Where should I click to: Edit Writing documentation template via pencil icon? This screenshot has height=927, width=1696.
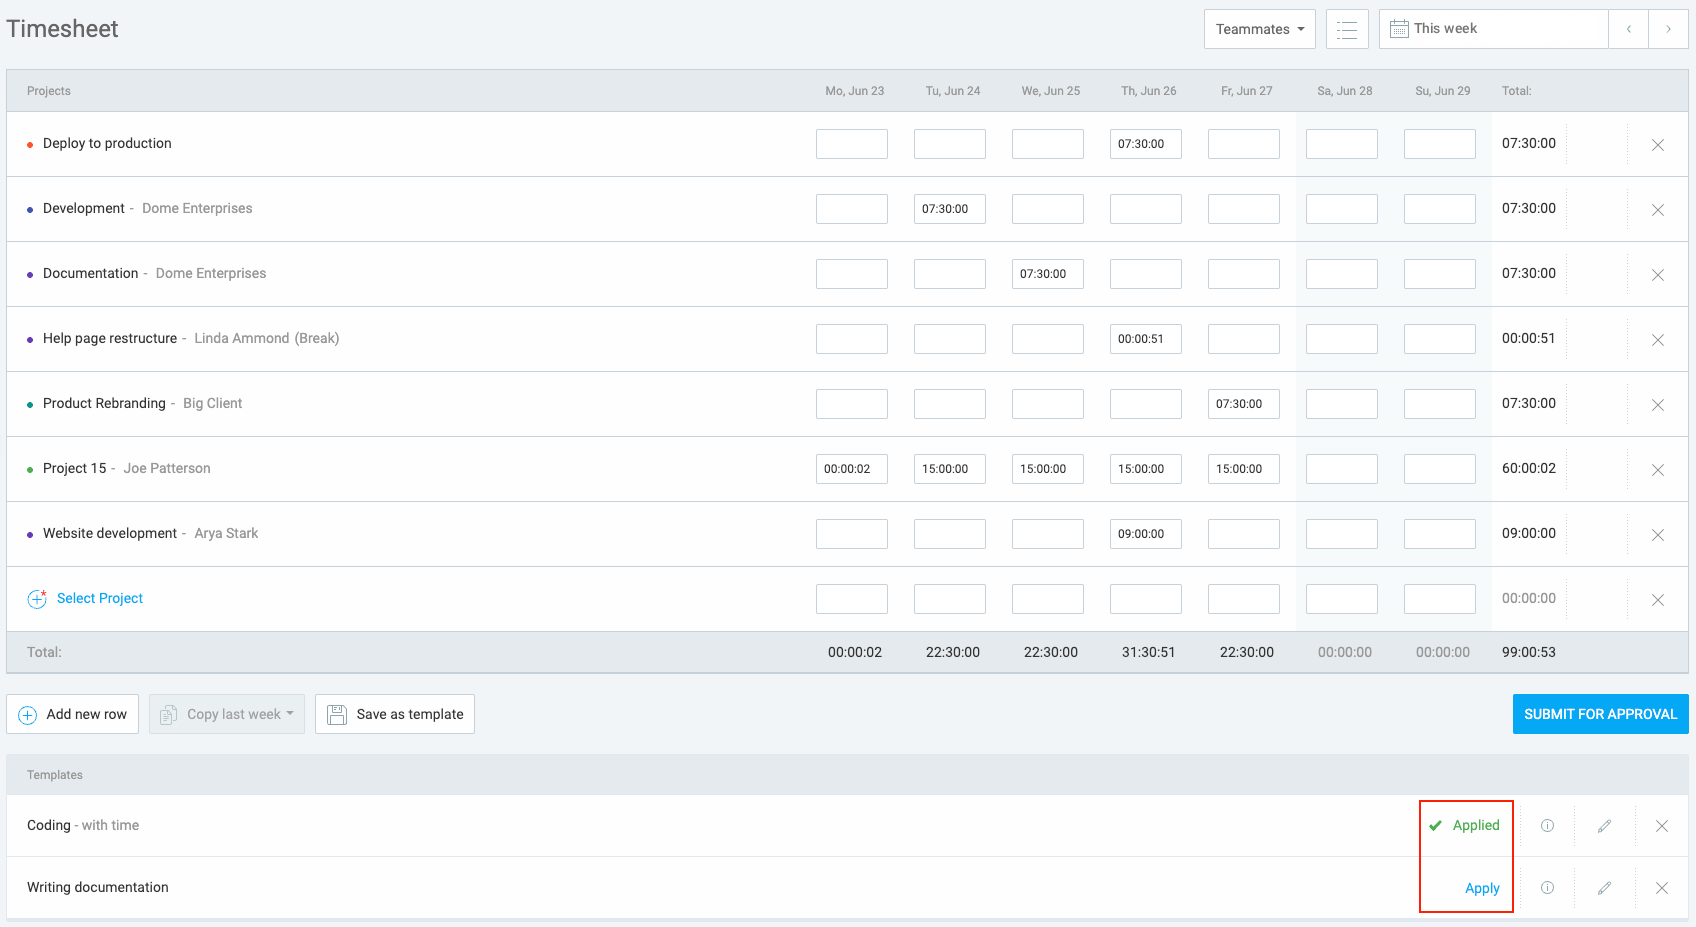click(x=1604, y=887)
